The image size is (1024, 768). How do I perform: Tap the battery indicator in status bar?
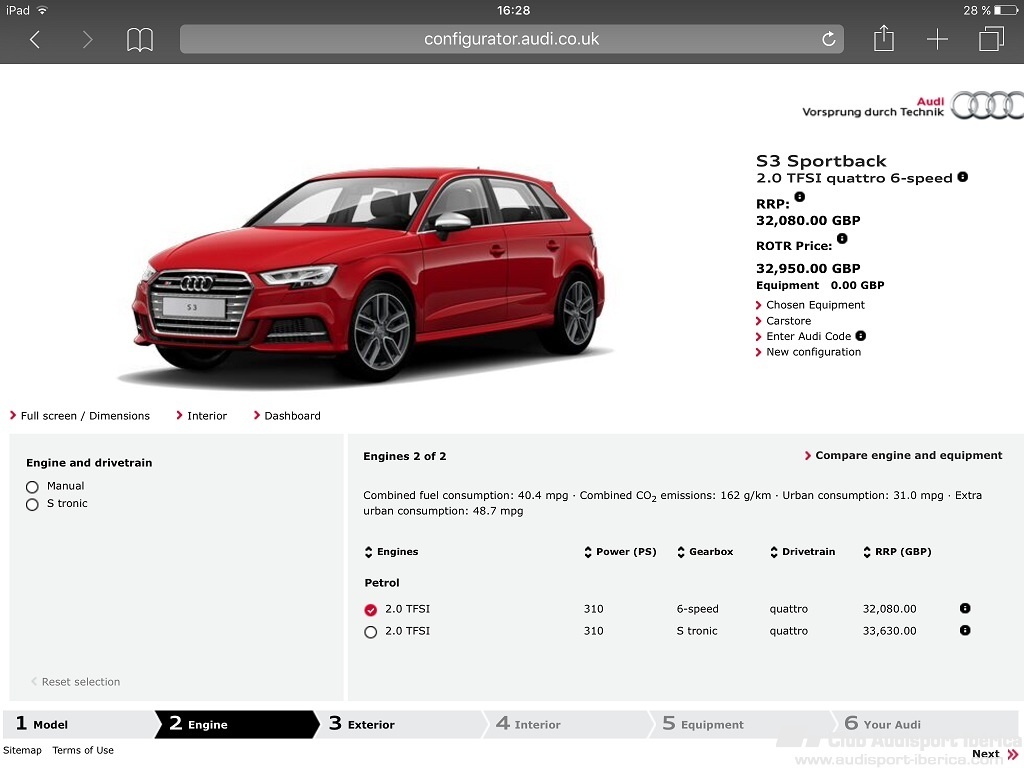point(1007,10)
